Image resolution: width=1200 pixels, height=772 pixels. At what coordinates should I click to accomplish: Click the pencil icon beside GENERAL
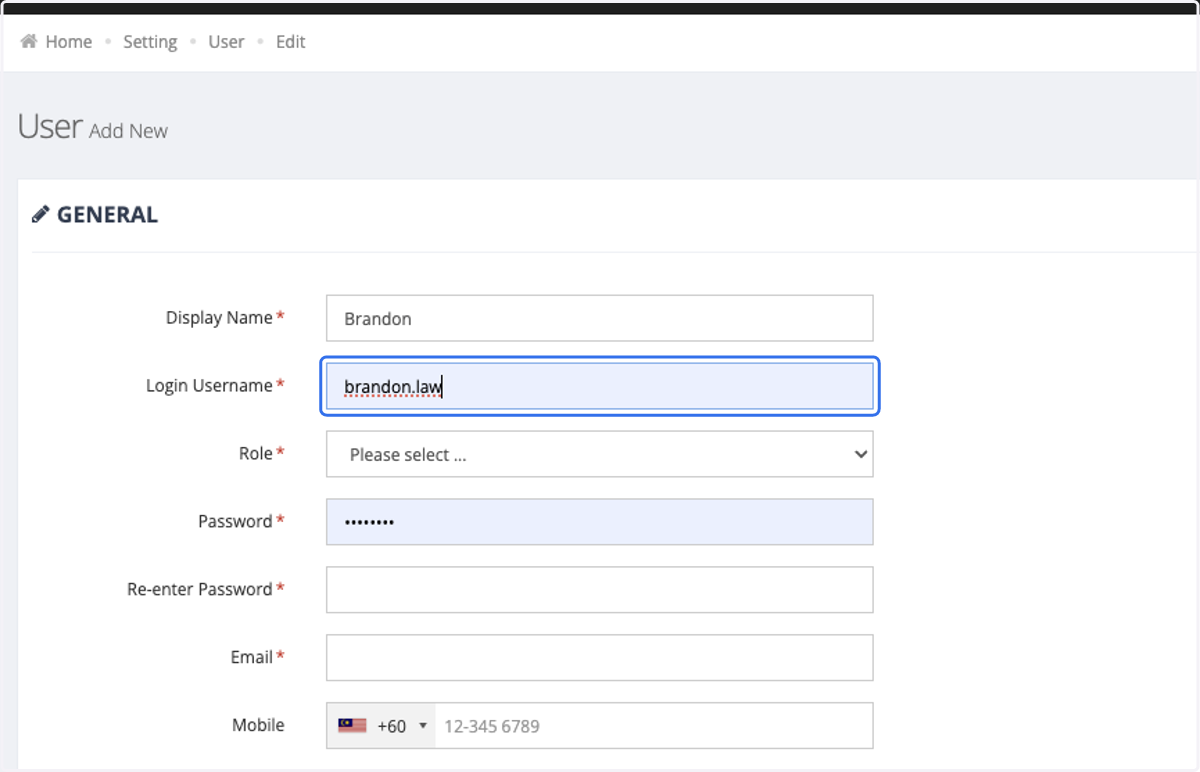(x=40, y=214)
